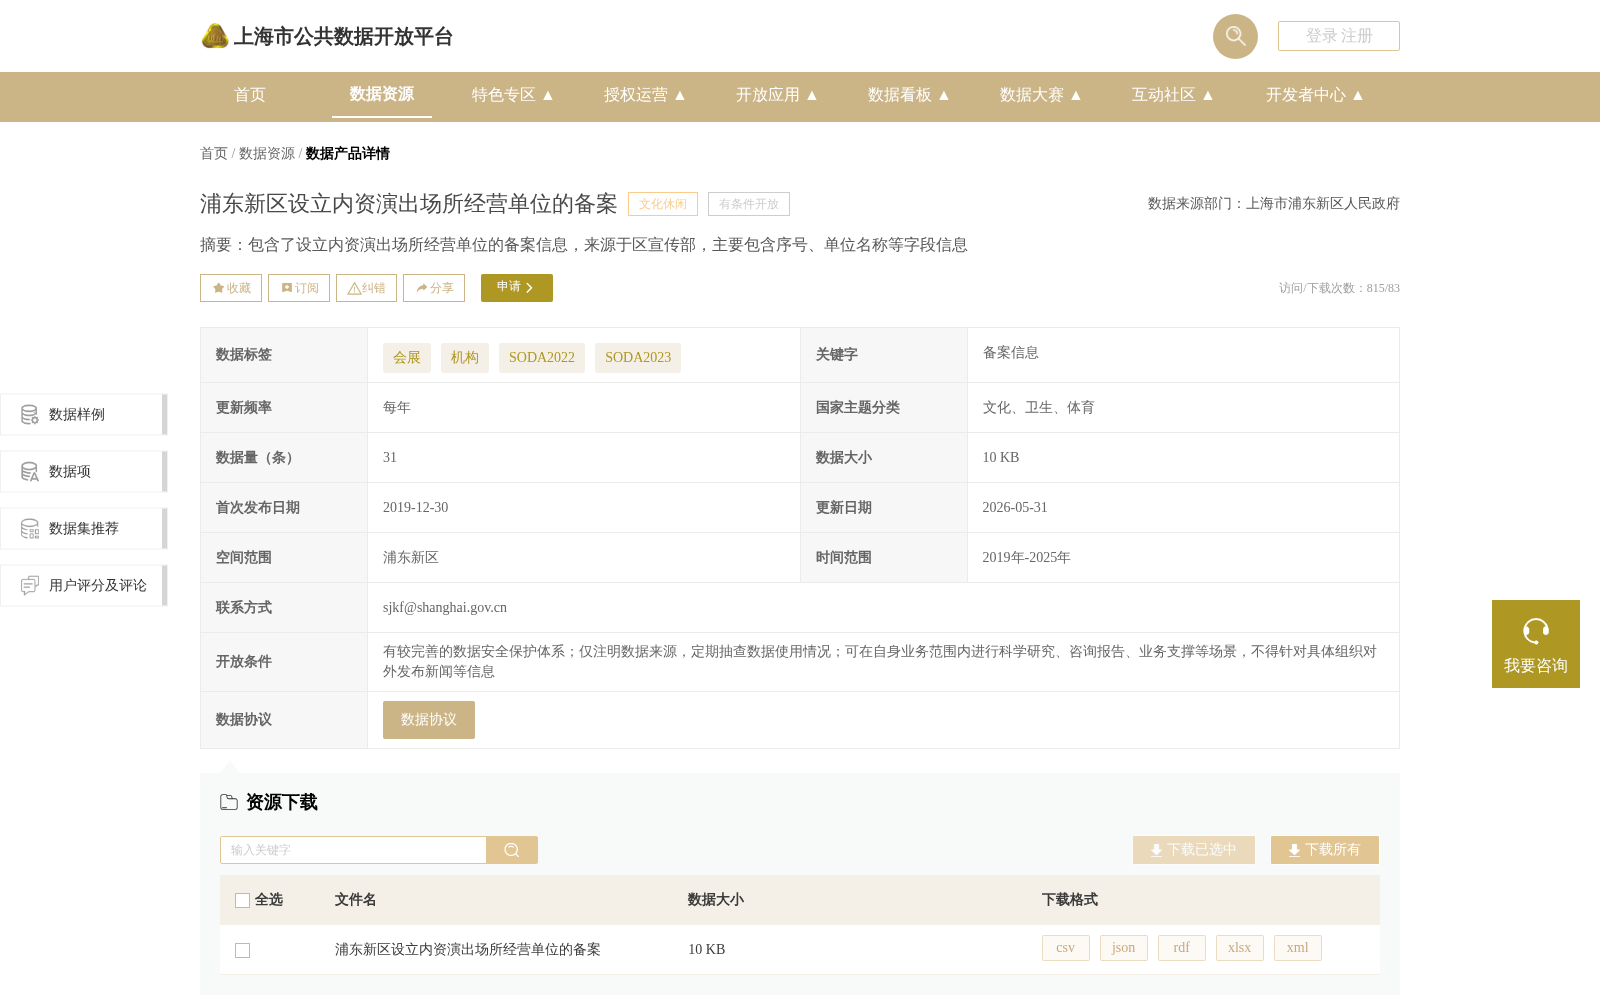Toggle the 全选 checkbox

coord(242,900)
